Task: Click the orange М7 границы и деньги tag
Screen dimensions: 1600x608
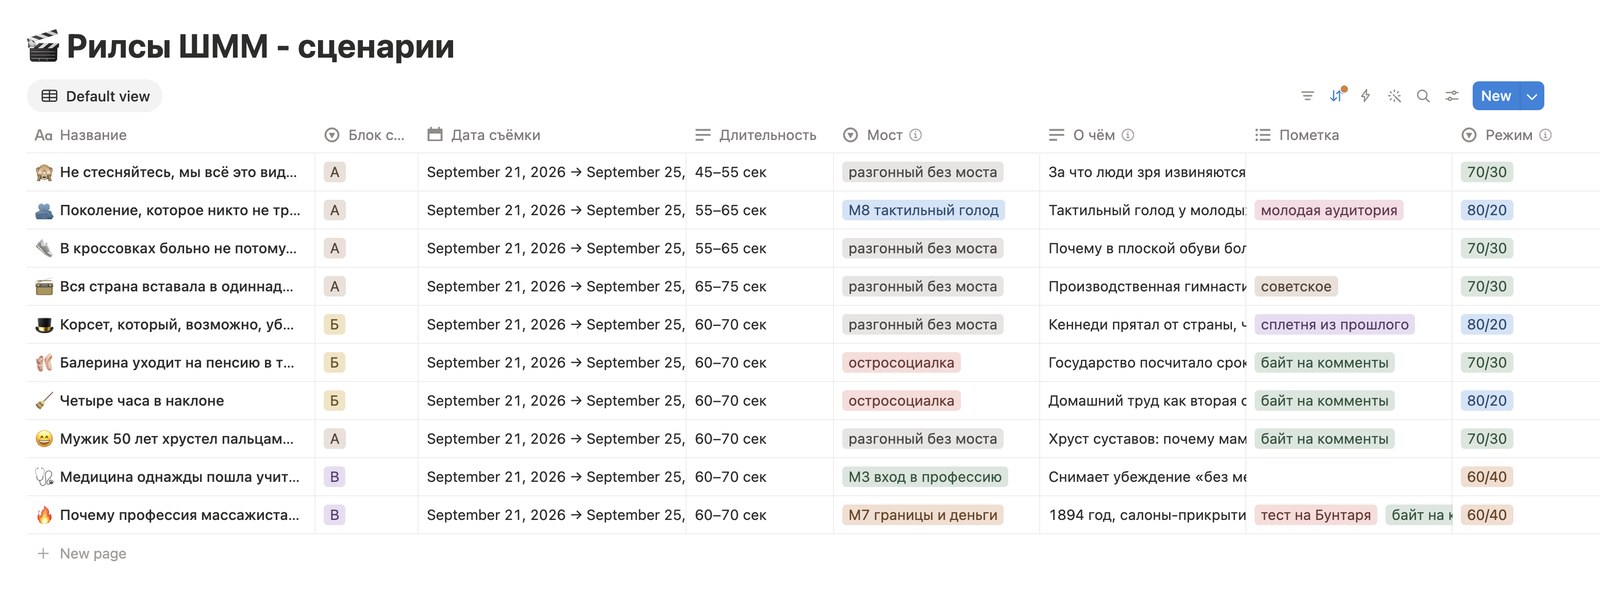Action: [x=923, y=515]
